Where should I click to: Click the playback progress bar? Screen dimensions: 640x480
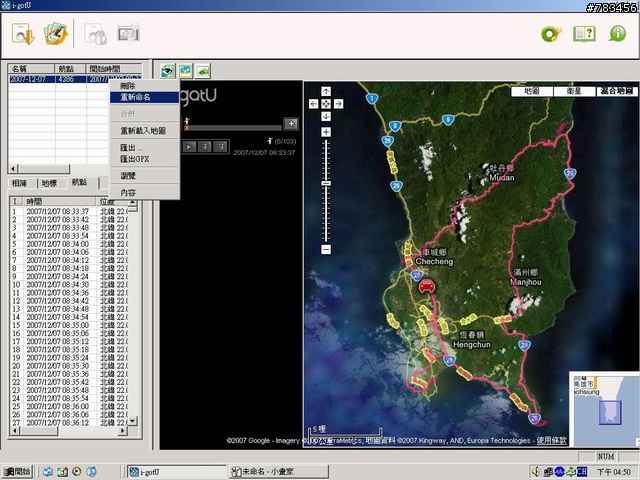click(233, 128)
